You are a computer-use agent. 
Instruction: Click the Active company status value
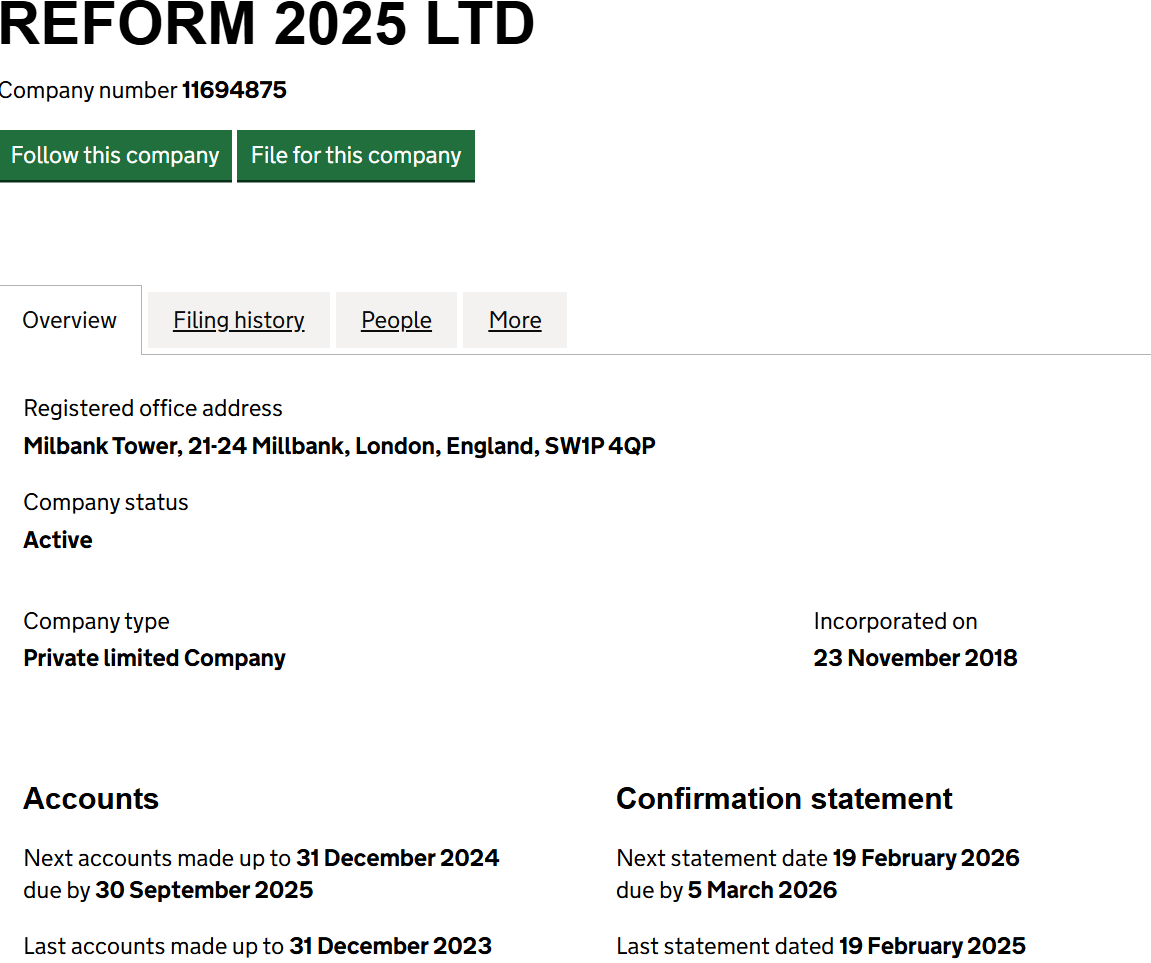coord(58,540)
